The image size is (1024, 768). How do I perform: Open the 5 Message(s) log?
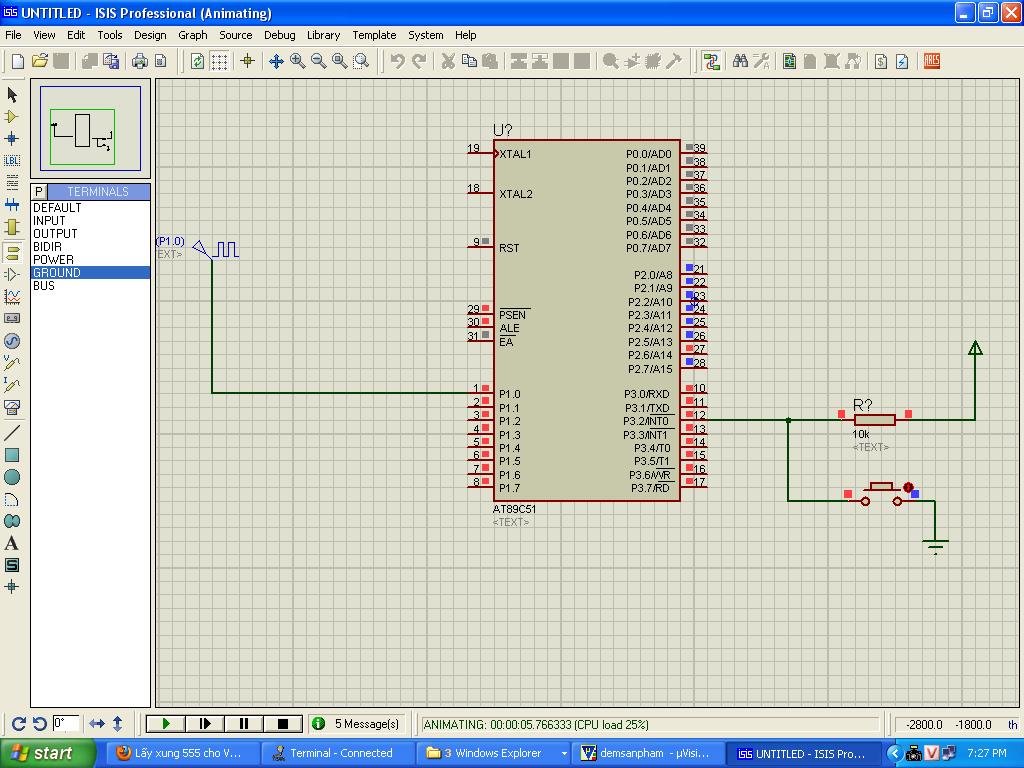[357, 724]
